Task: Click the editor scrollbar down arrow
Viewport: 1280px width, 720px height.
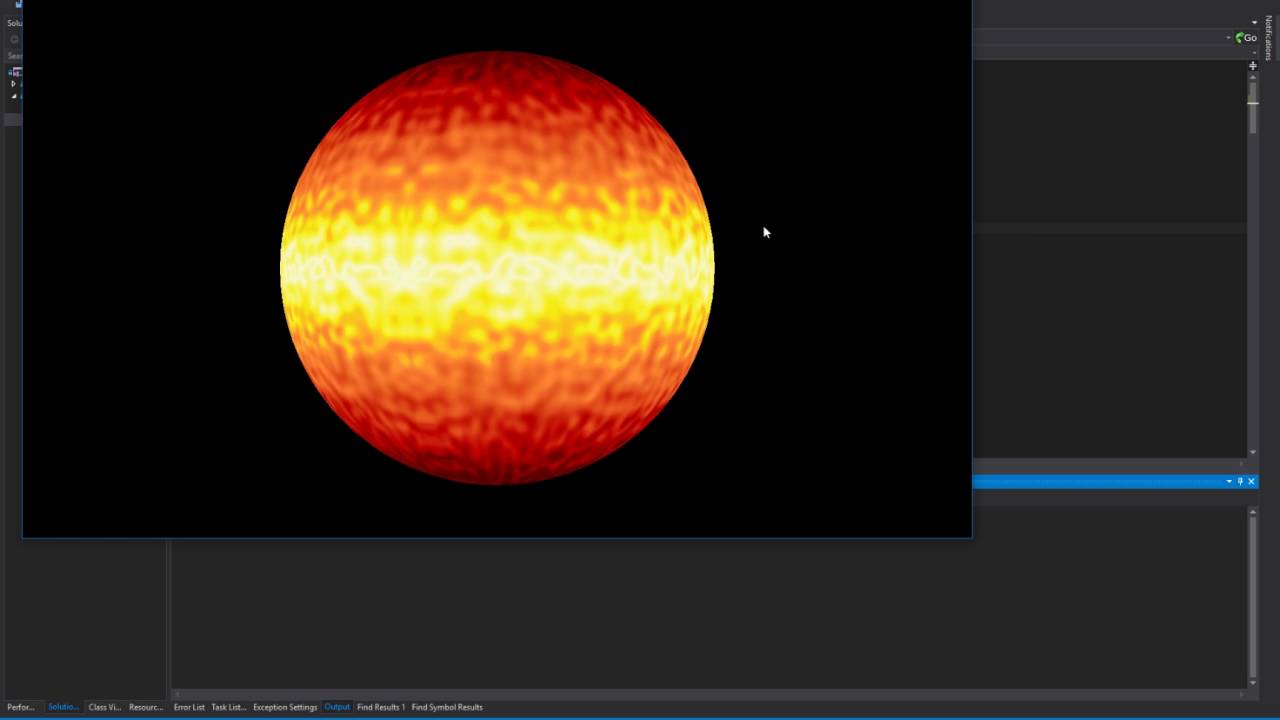Action: (x=1252, y=452)
